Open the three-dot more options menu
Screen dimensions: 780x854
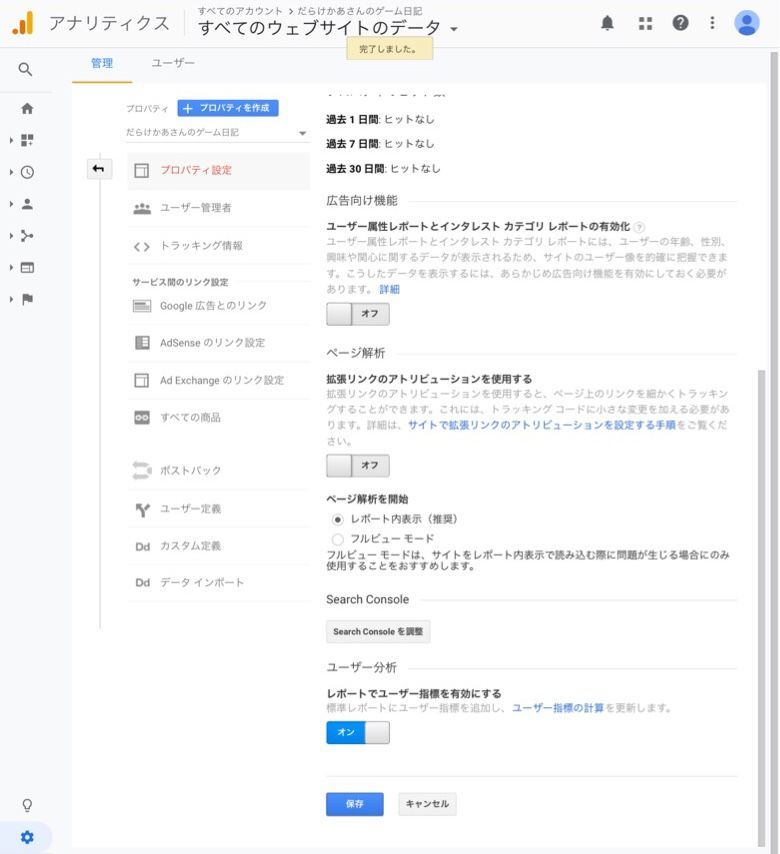pos(712,23)
